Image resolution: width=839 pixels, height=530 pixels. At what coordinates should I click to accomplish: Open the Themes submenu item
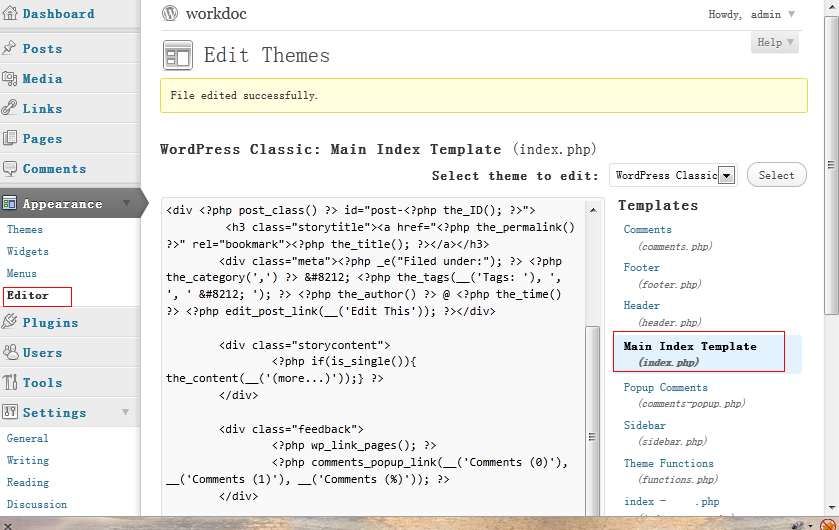point(25,229)
